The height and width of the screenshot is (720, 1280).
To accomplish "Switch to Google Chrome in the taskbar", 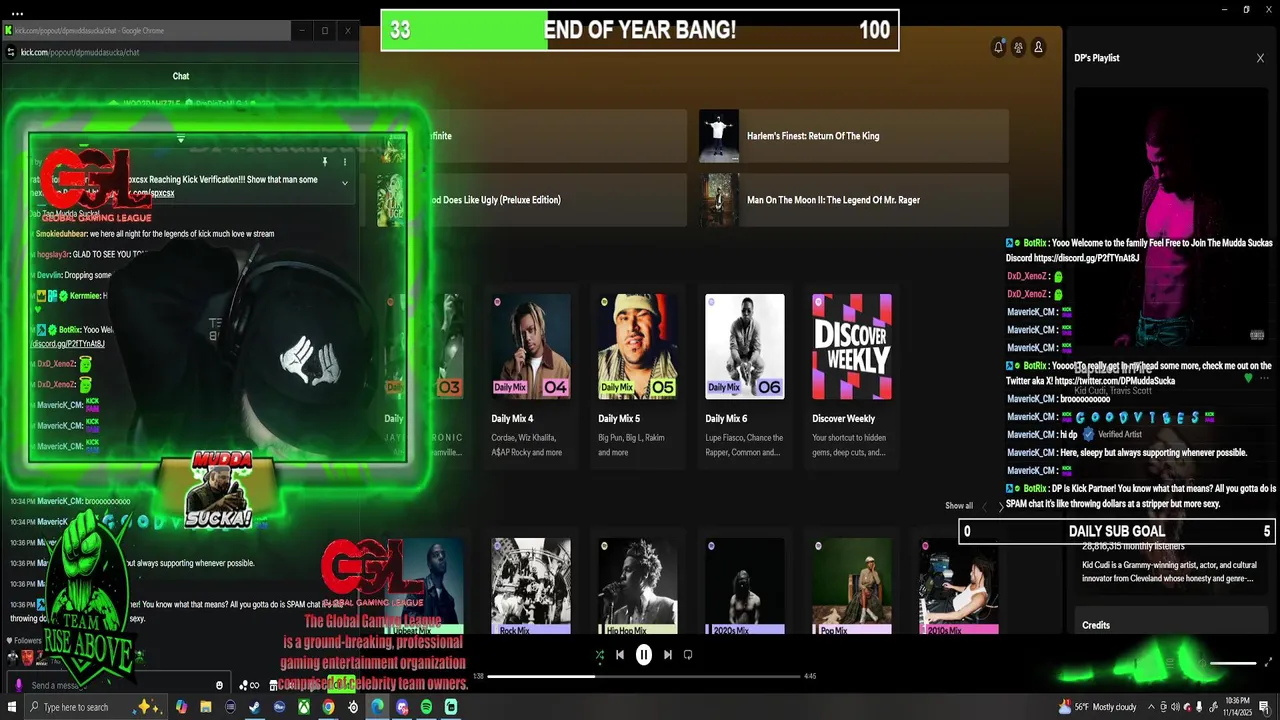I will [x=328, y=707].
